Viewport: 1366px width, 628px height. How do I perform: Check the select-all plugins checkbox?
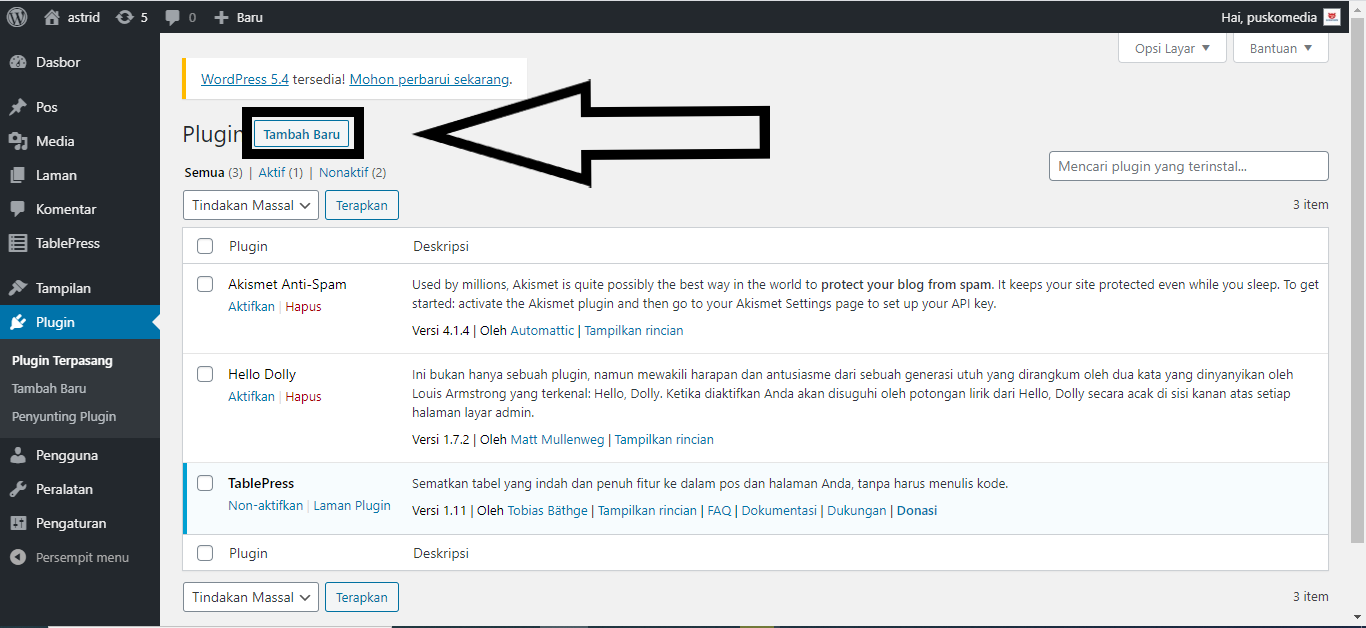coord(205,244)
